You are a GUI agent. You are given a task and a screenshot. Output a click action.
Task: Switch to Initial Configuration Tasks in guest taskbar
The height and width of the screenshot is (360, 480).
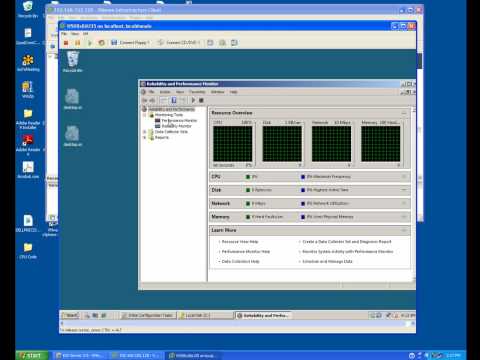[148, 315]
